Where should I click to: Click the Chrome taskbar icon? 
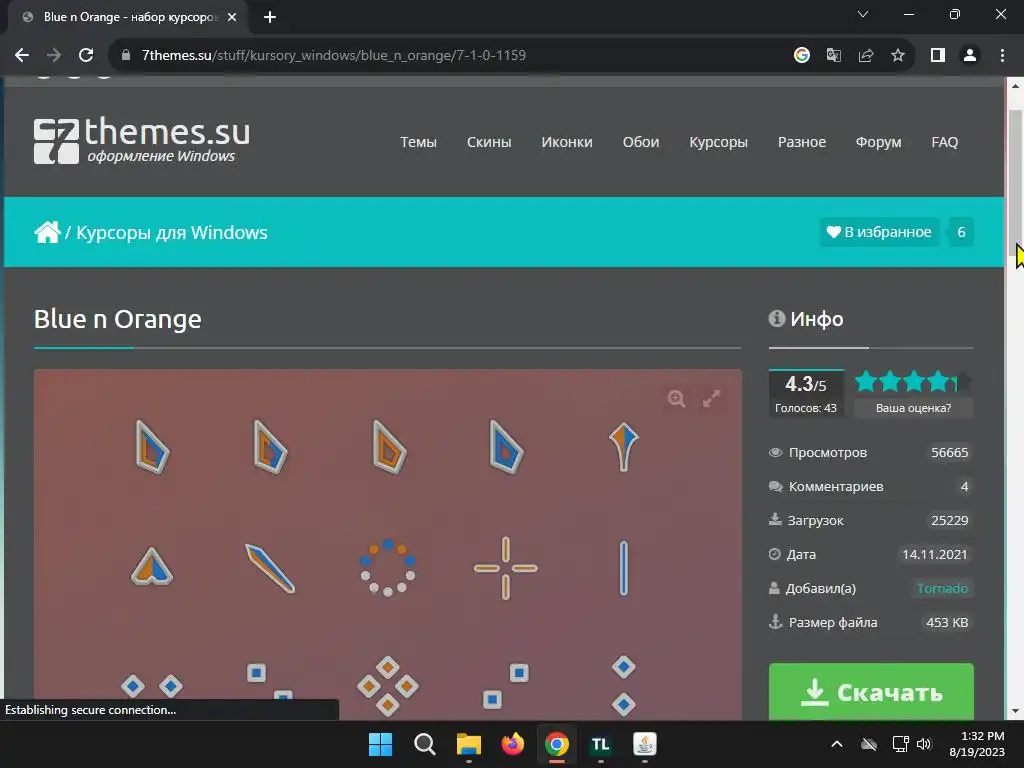tap(556, 744)
